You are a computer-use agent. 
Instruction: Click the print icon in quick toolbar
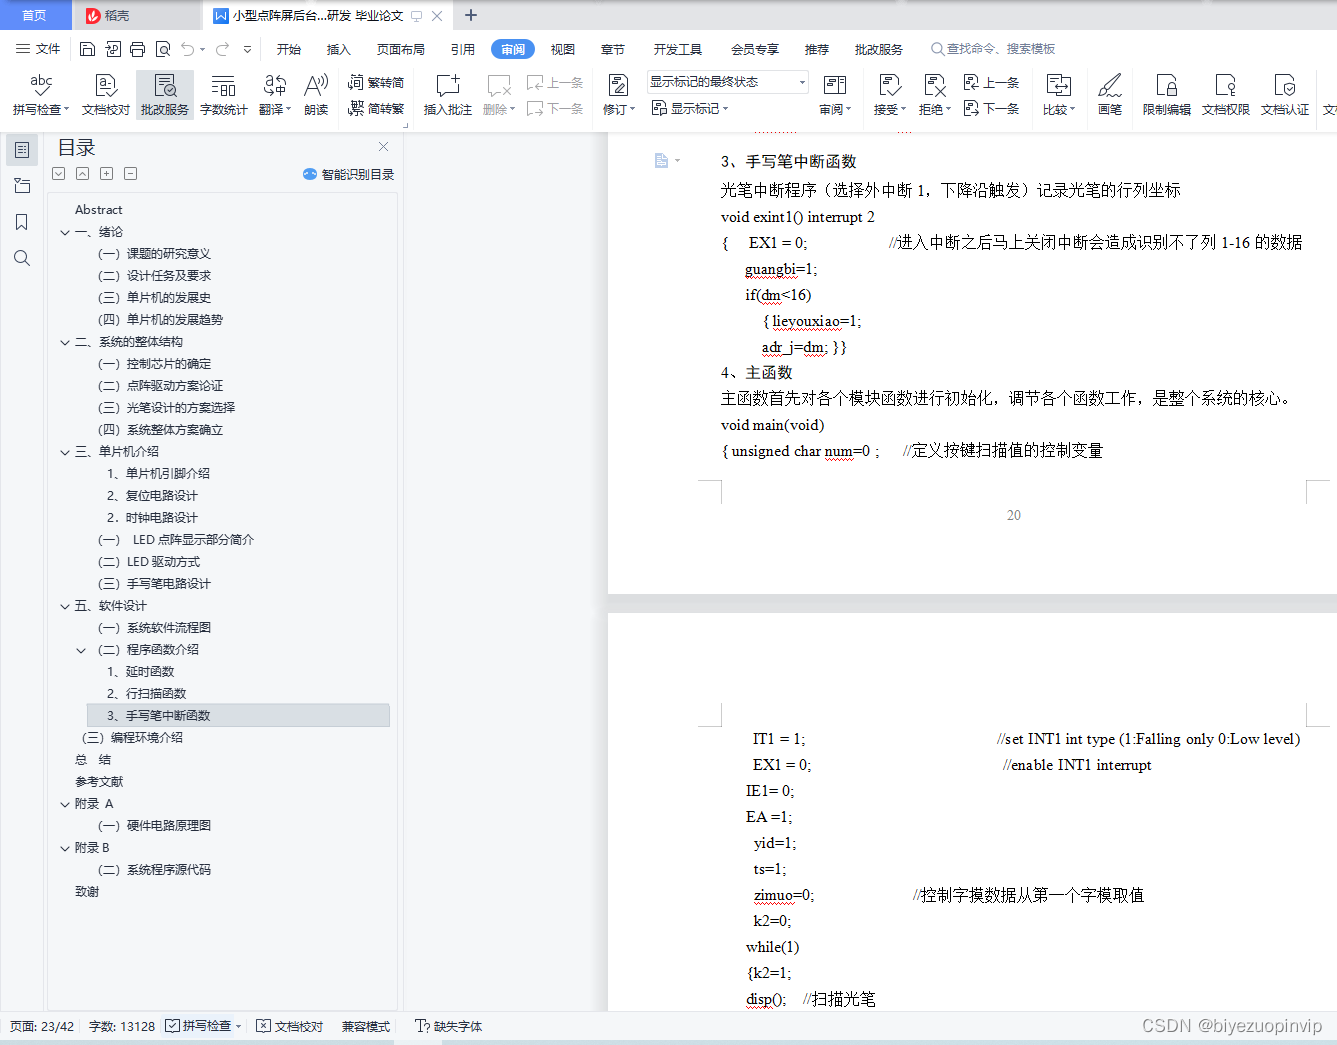coord(138,49)
